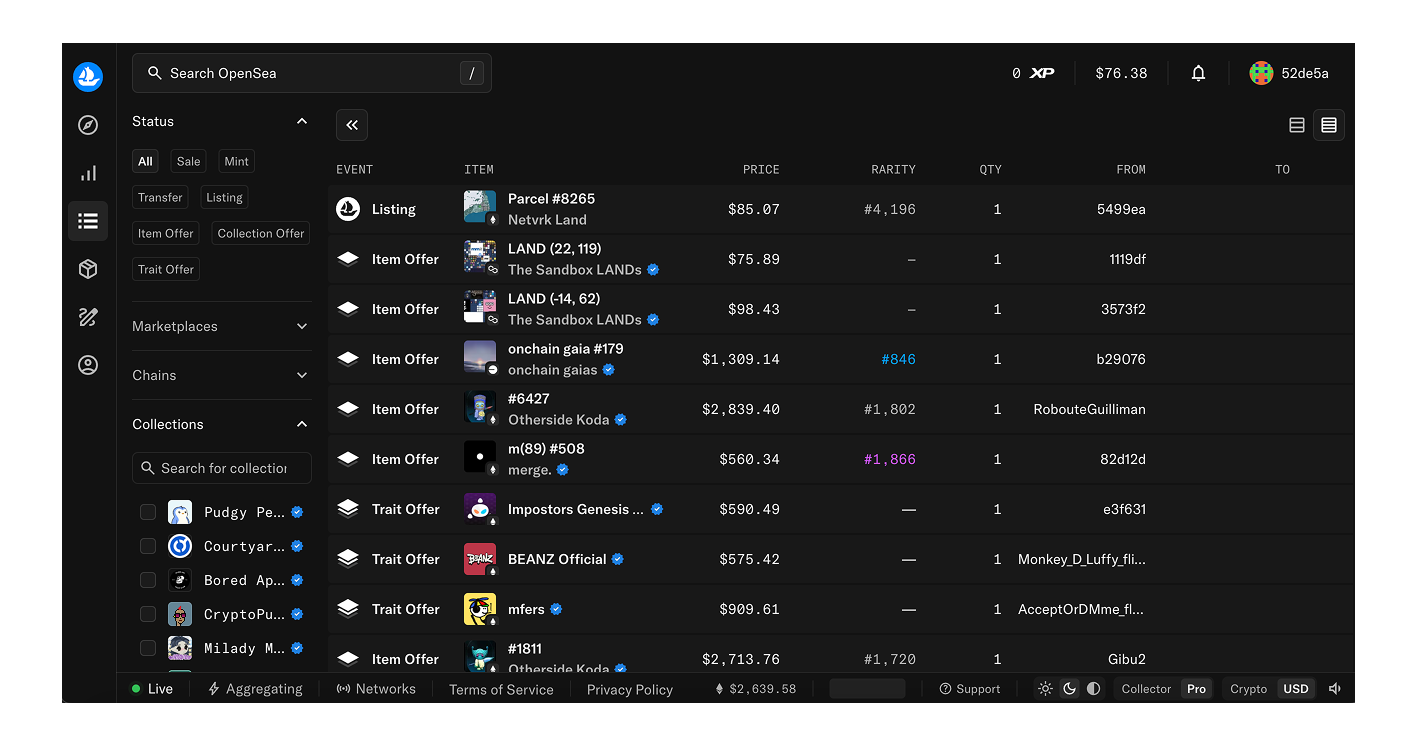Open the Studio pencil icon in sidebar
Screen dimensions: 1417x746
coord(88,317)
